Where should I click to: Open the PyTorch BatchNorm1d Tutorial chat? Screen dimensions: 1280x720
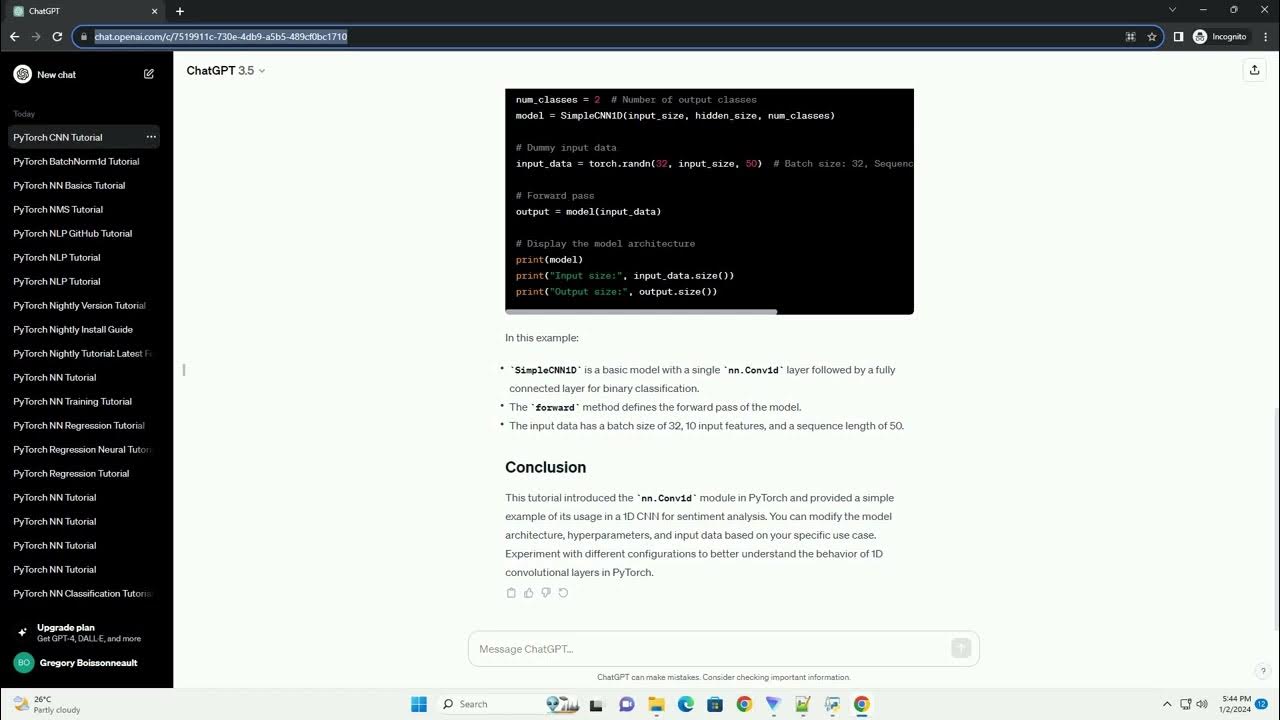76,161
